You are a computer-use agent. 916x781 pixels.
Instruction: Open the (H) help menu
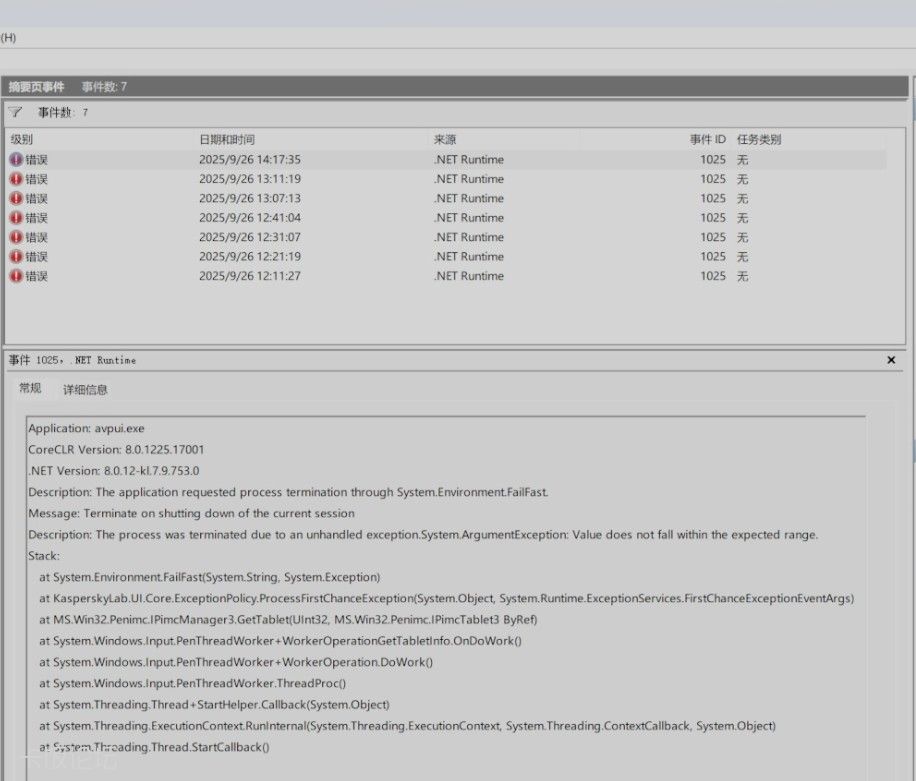tap(8, 38)
